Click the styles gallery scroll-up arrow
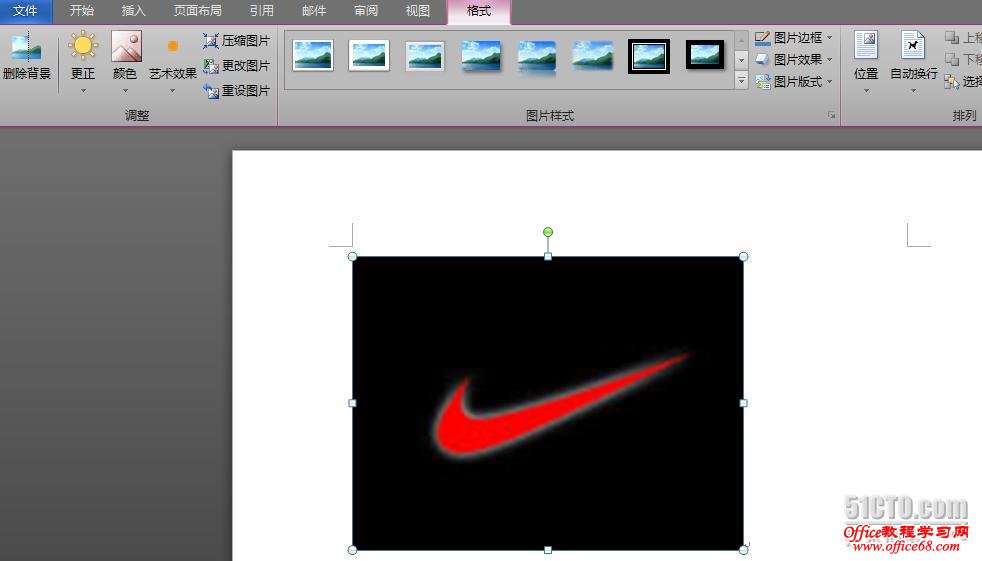 [742, 40]
